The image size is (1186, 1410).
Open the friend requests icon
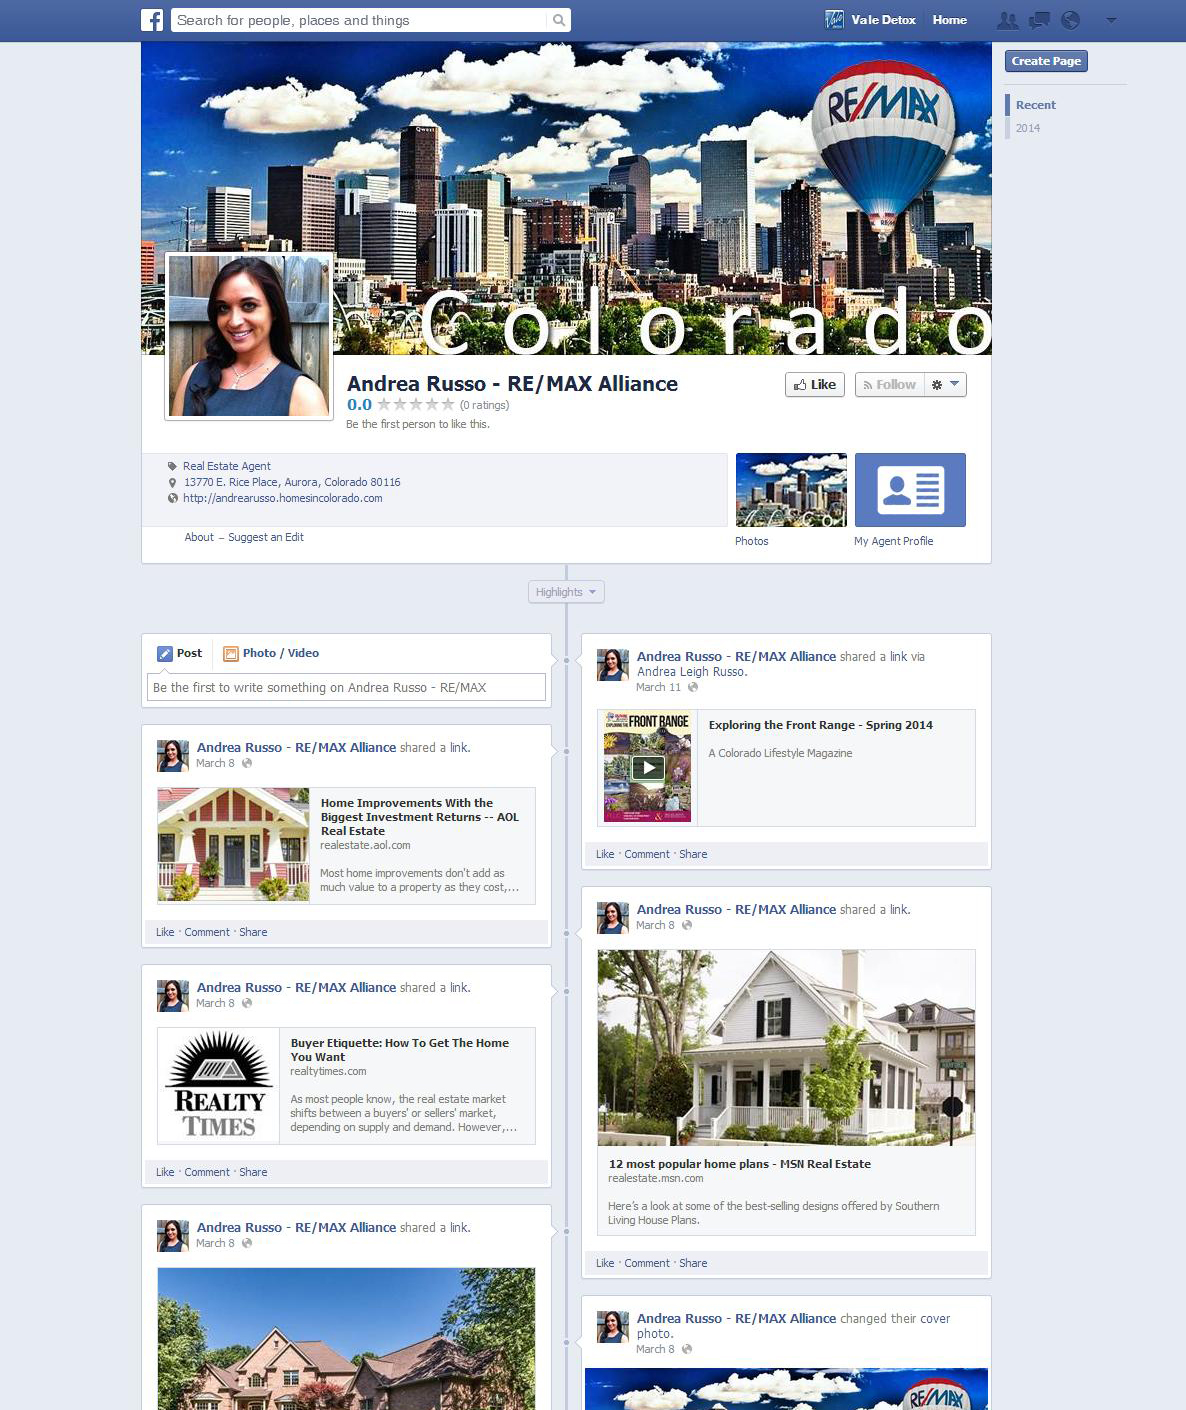[1007, 20]
